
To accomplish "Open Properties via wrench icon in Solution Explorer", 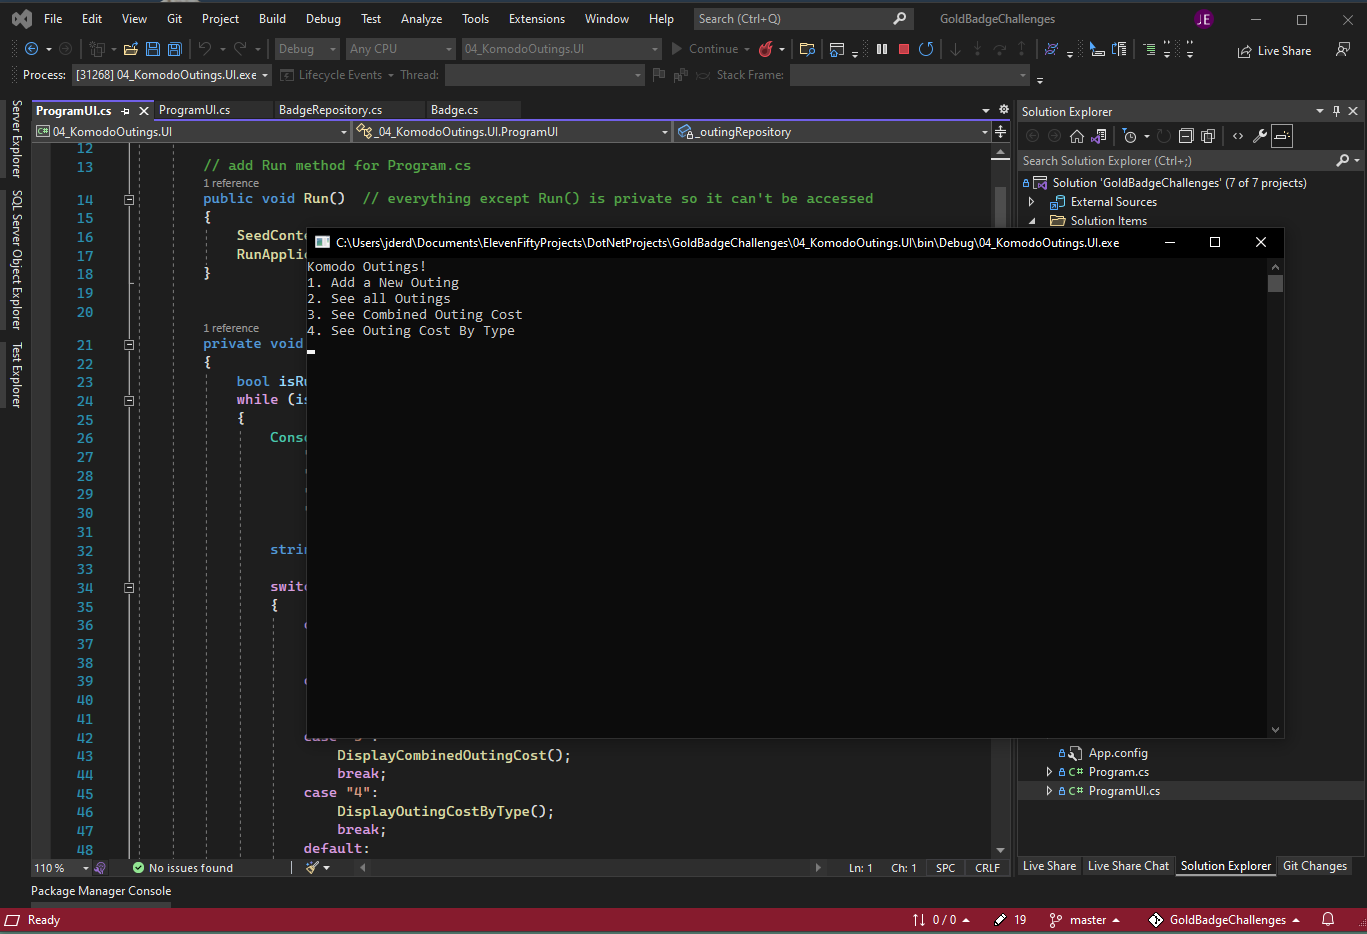I will tap(1260, 136).
